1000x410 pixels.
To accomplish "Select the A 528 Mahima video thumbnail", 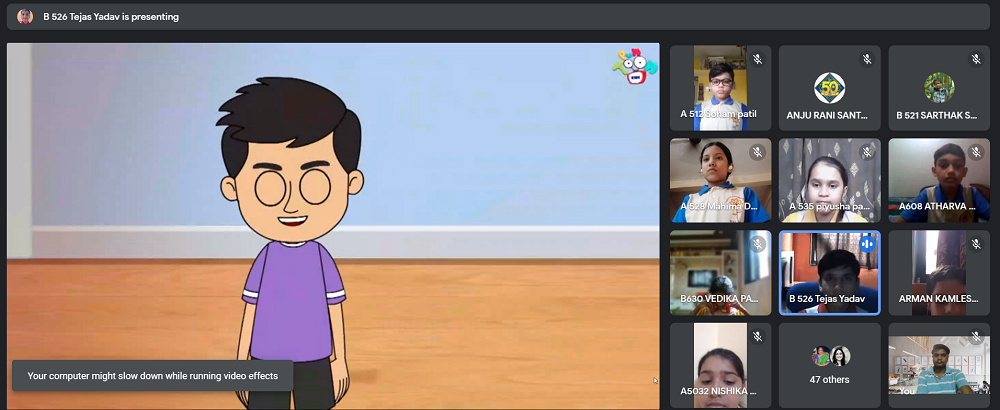I will pyautogui.click(x=719, y=180).
